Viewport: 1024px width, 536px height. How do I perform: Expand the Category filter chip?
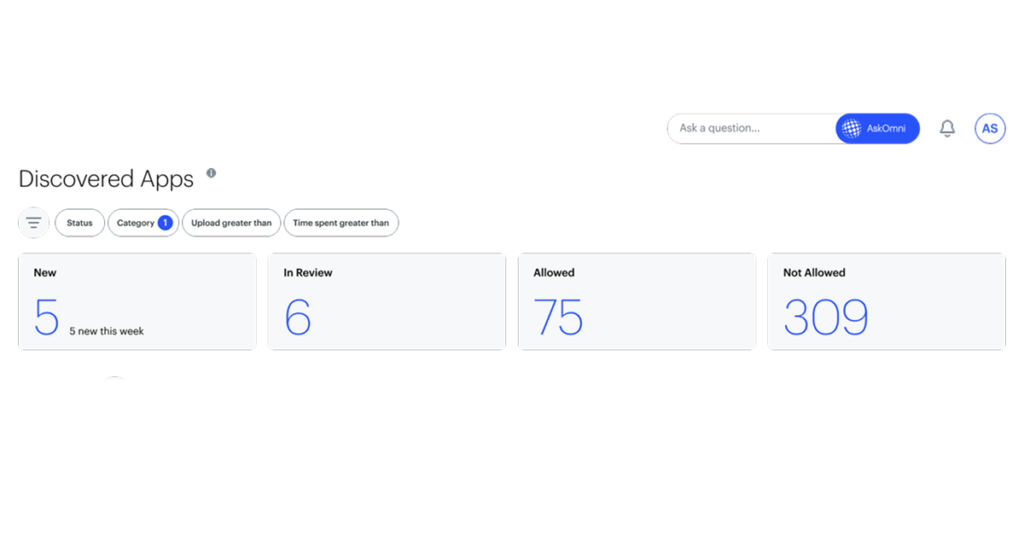[x=143, y=223]
